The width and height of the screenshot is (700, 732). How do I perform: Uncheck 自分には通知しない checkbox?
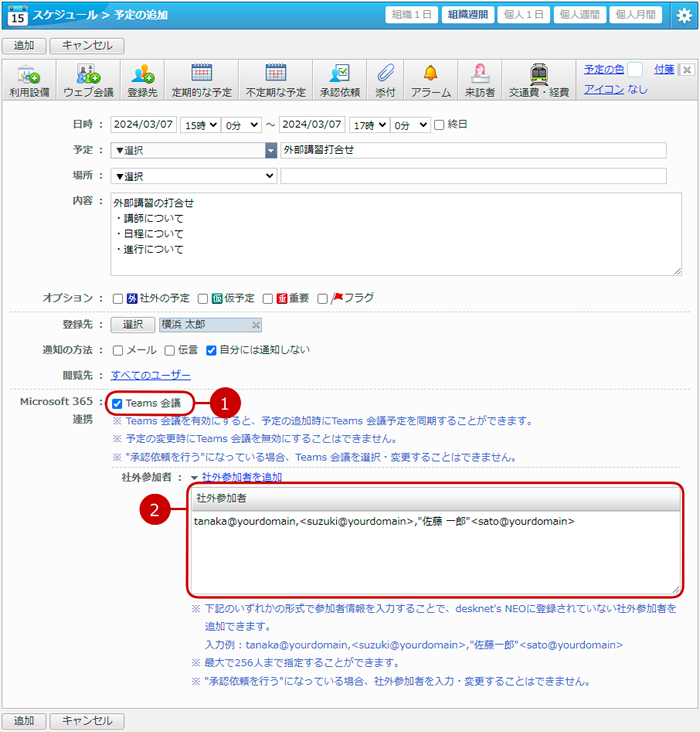pyautogui.click(x=211, y=351)
